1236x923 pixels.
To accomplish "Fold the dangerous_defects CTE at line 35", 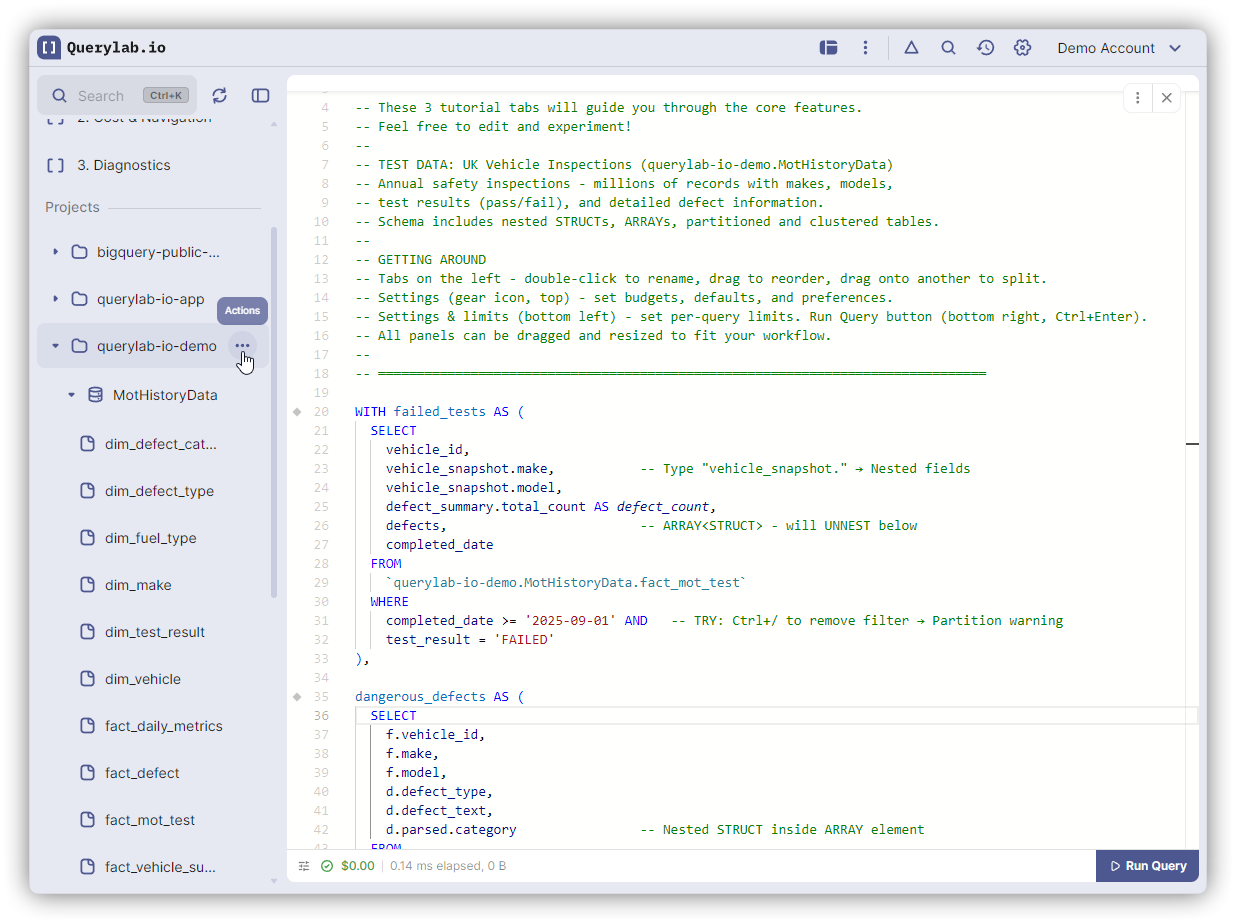I will coord(297,697).
